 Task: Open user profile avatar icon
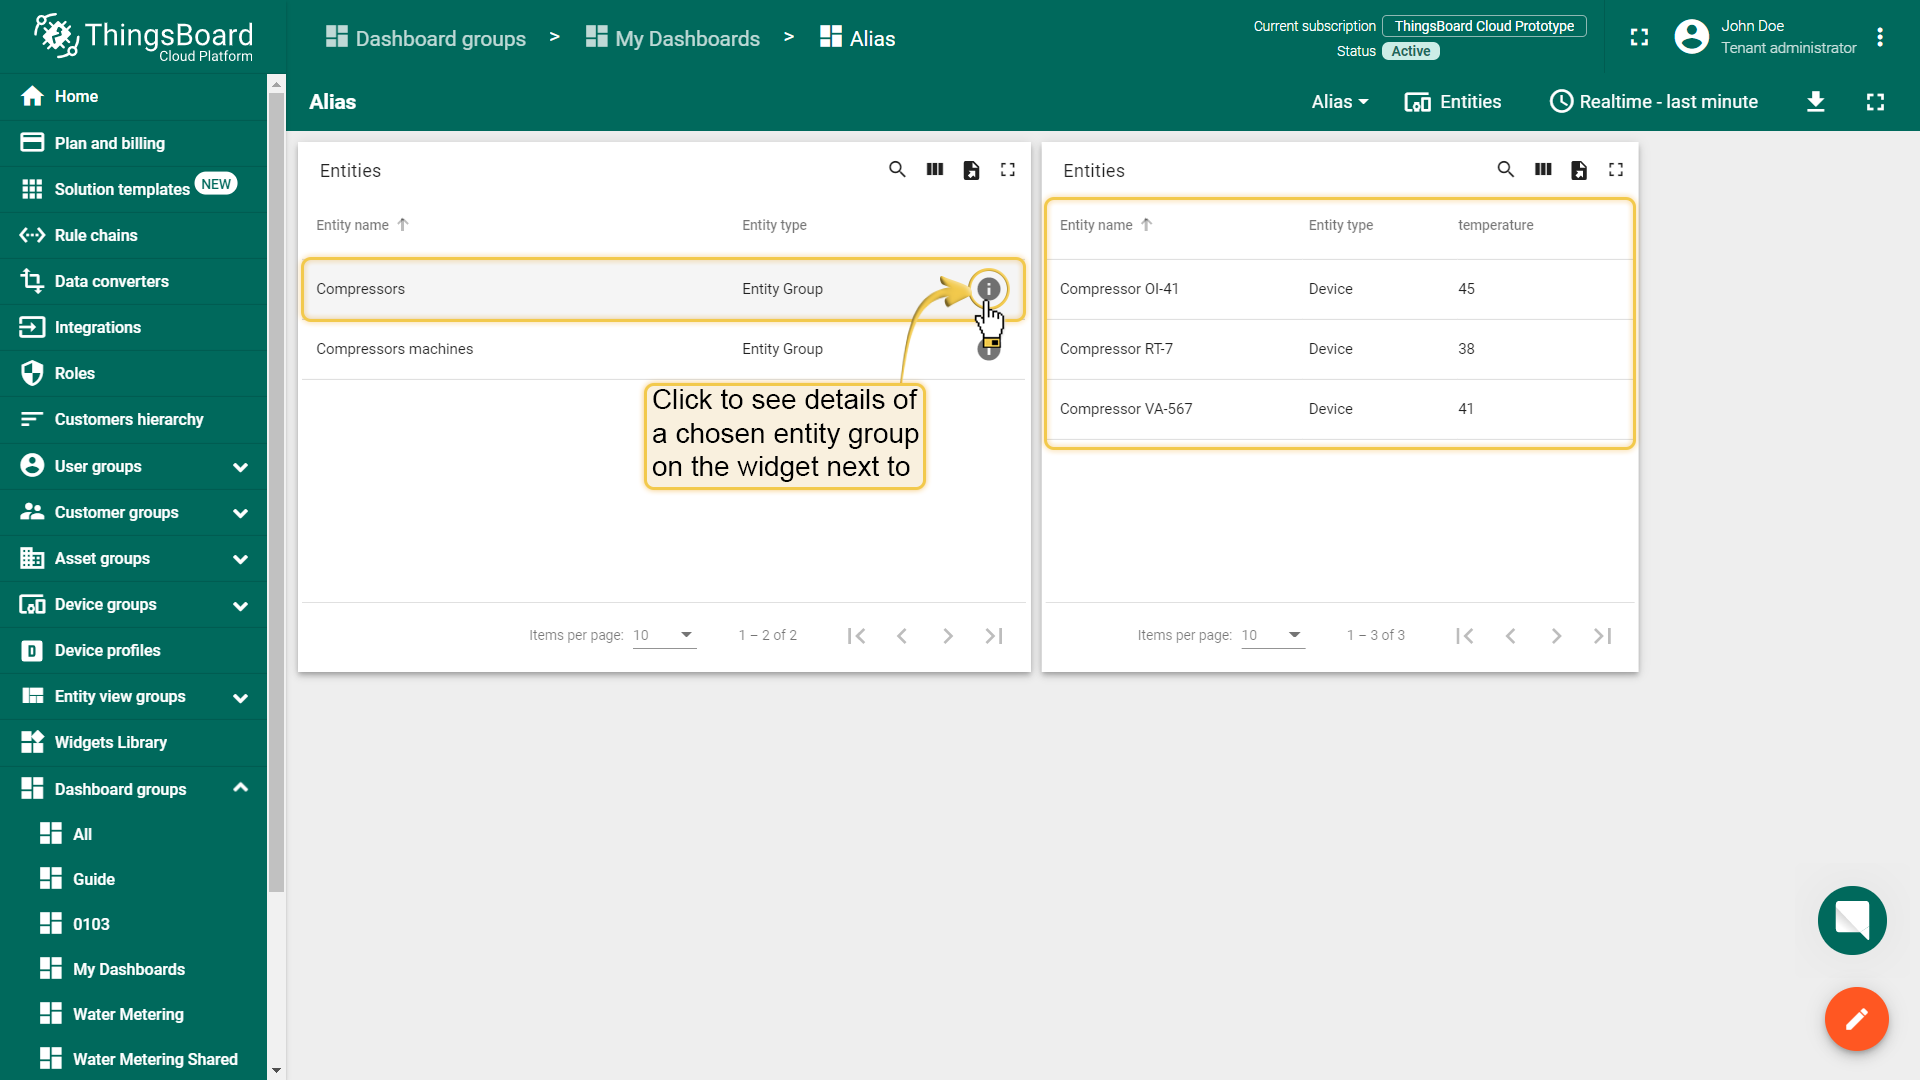point(1691,37)
